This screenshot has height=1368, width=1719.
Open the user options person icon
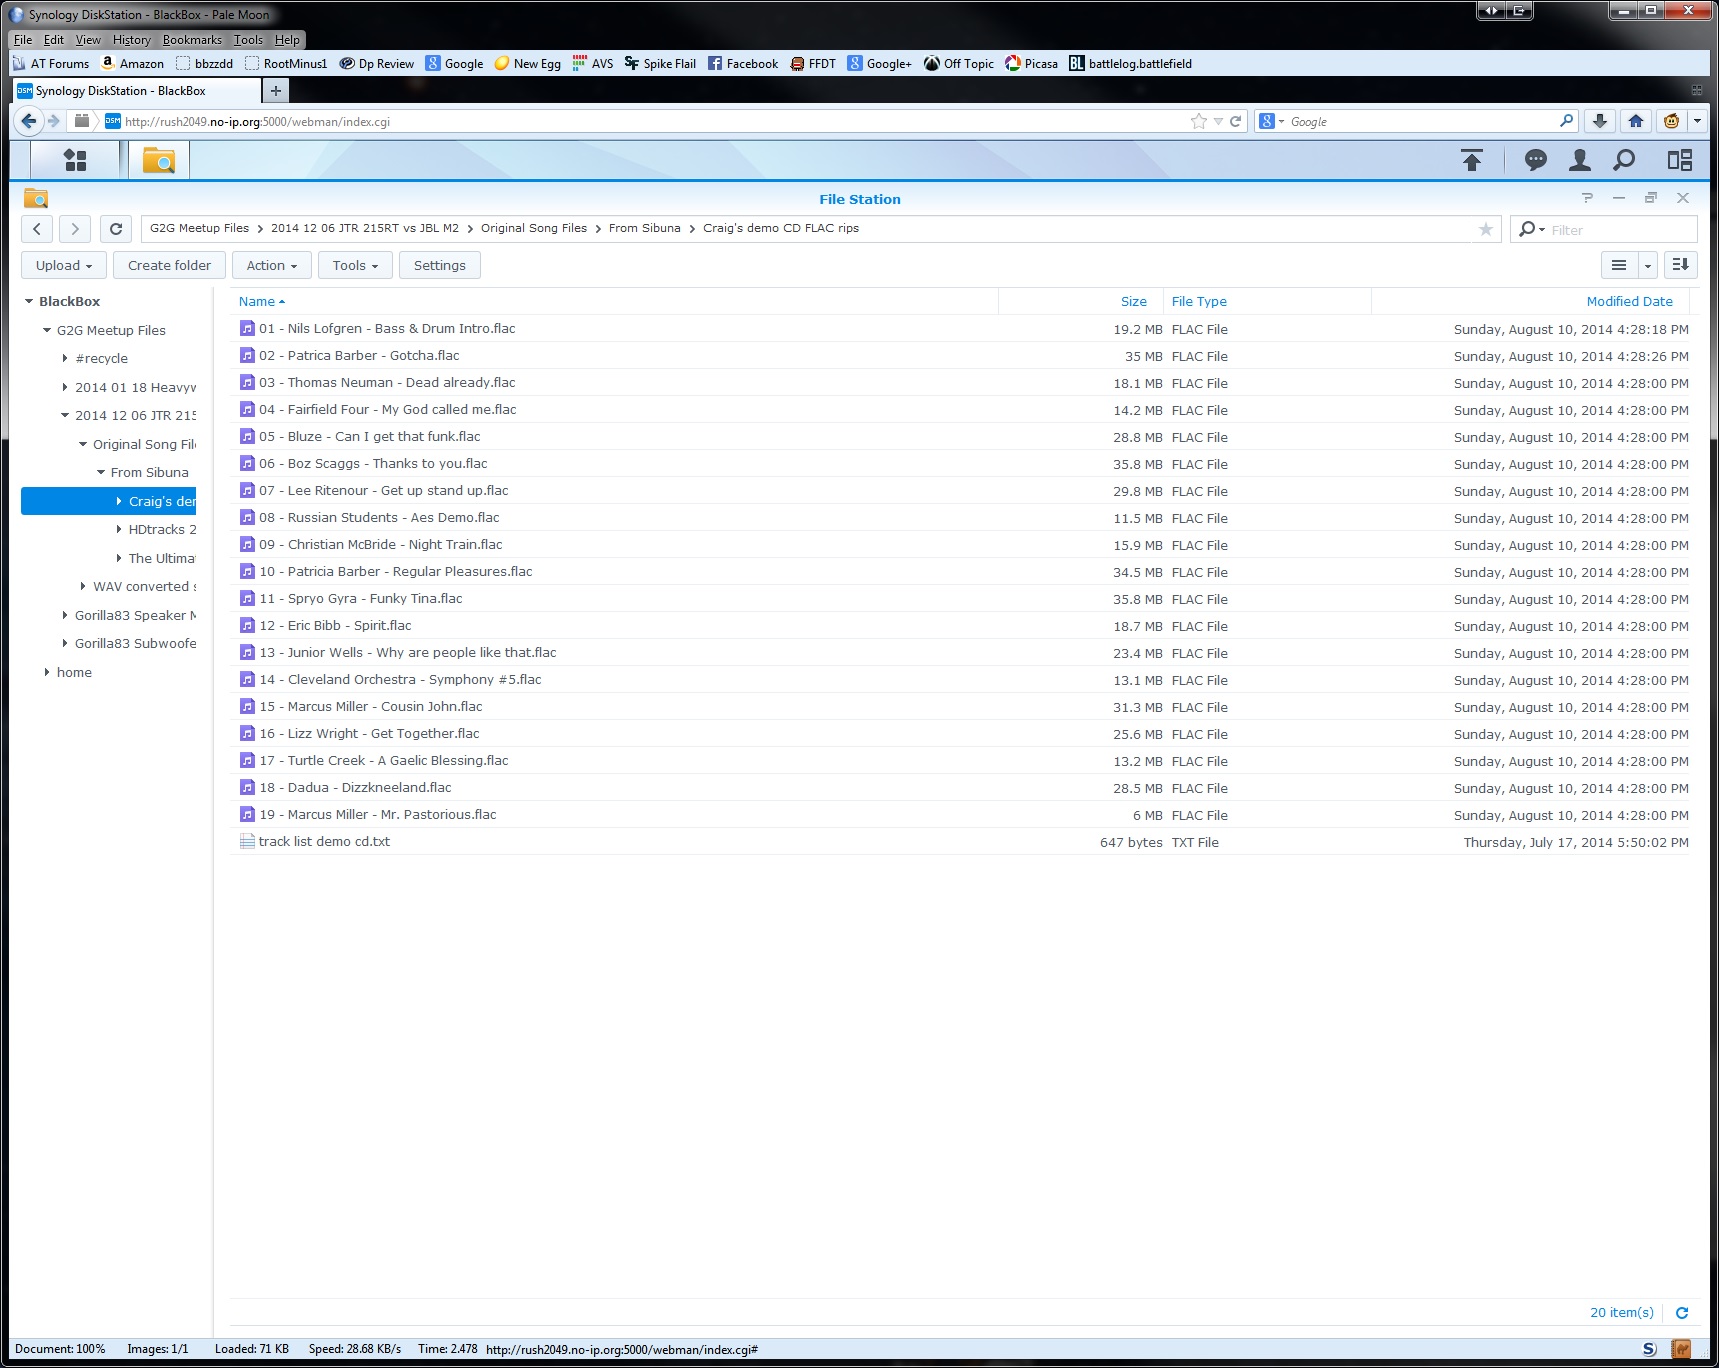(1580, 160)
